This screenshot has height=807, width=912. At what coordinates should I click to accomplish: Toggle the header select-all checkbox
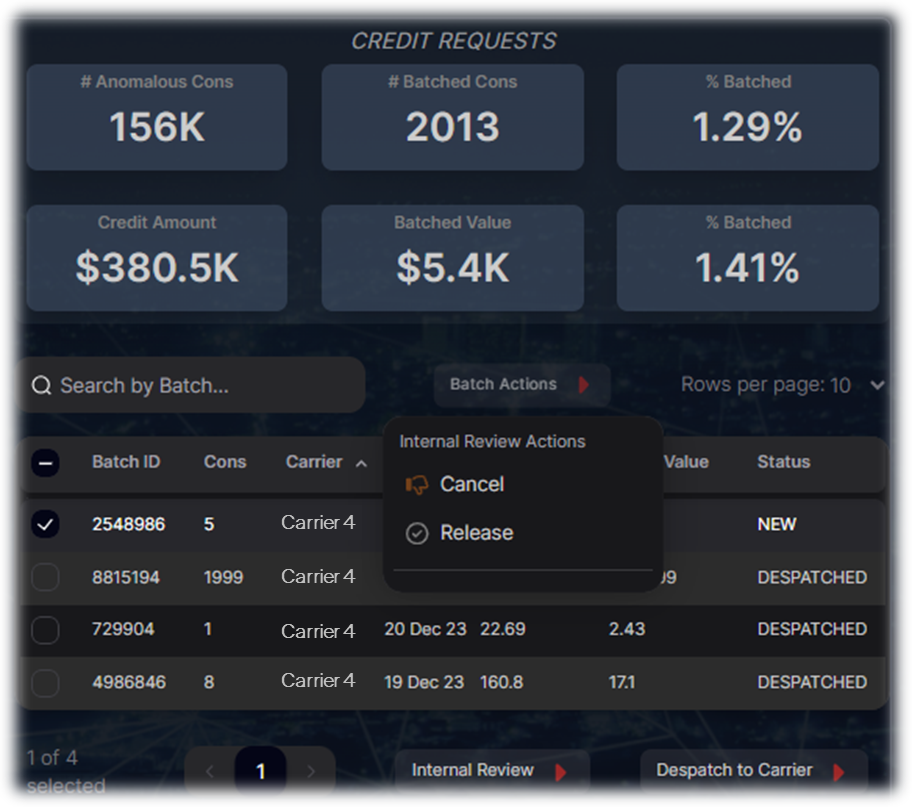click(x=46, y=463)
